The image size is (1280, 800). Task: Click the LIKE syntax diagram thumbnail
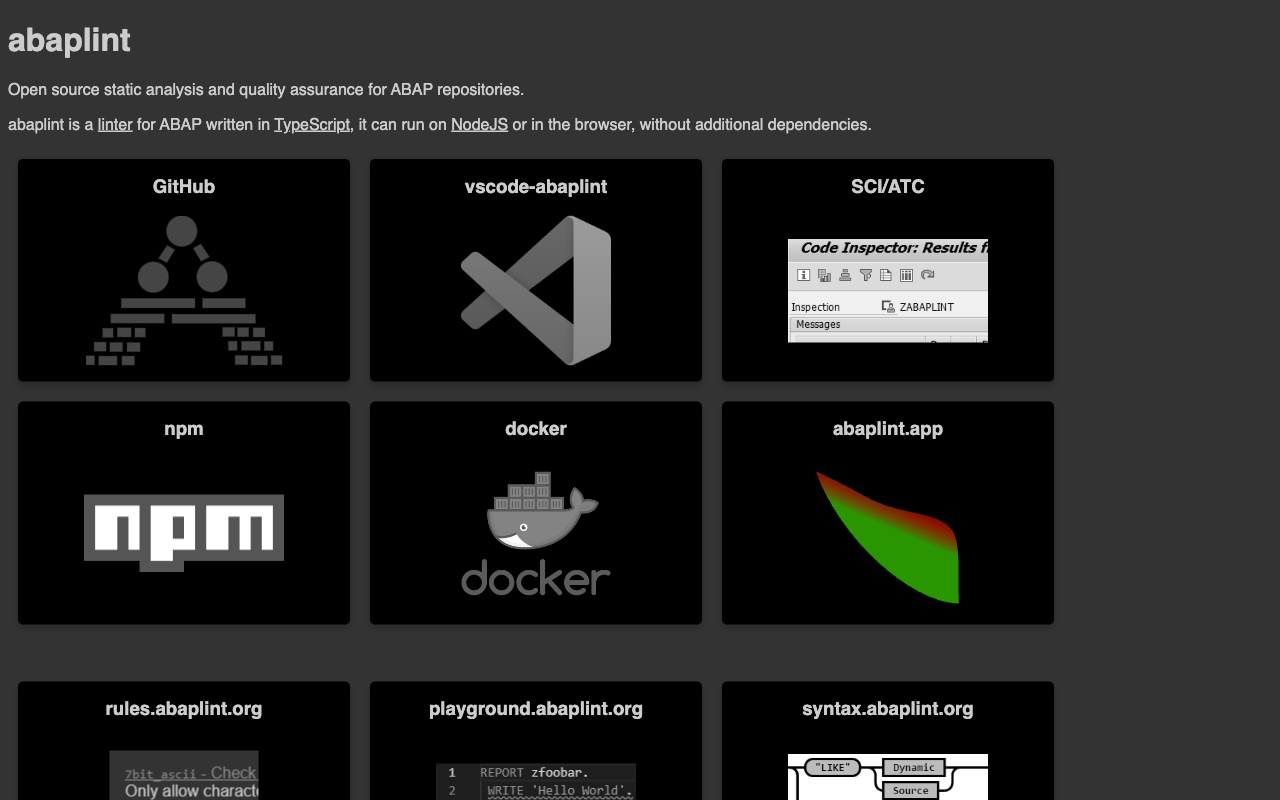888,777
